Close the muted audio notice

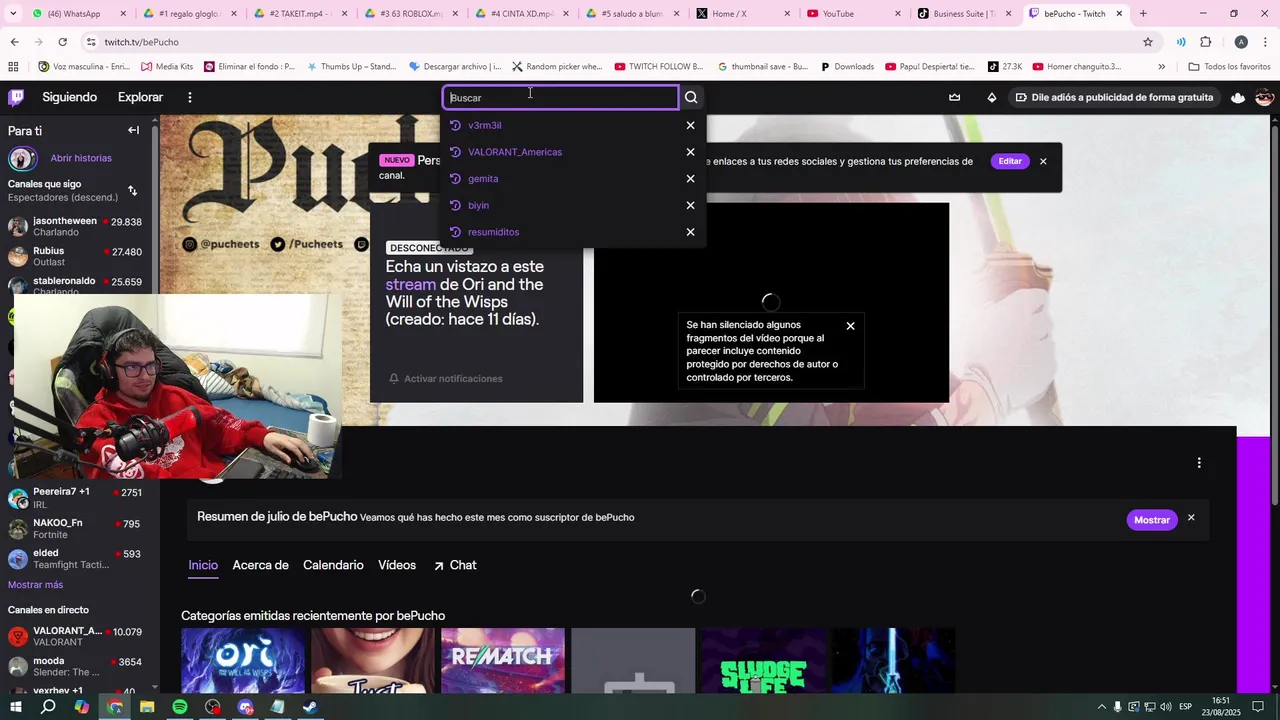(850, 326)
